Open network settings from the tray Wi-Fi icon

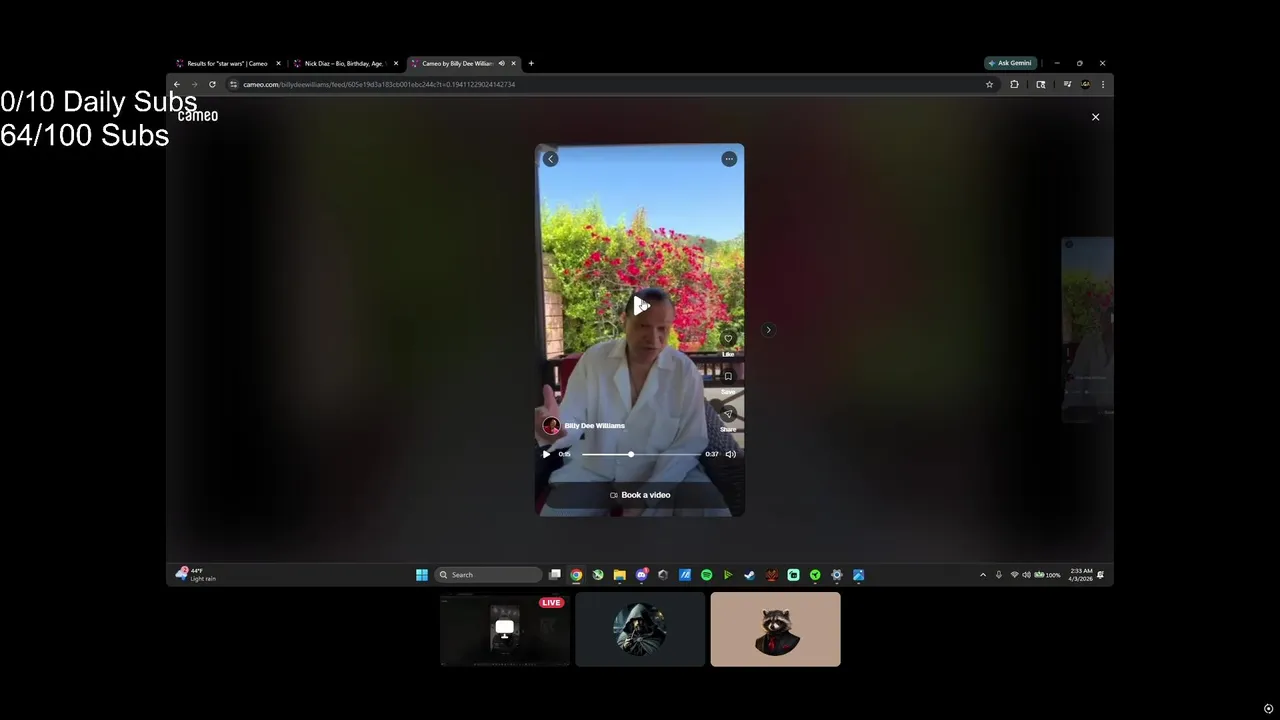pos(1015,575)
